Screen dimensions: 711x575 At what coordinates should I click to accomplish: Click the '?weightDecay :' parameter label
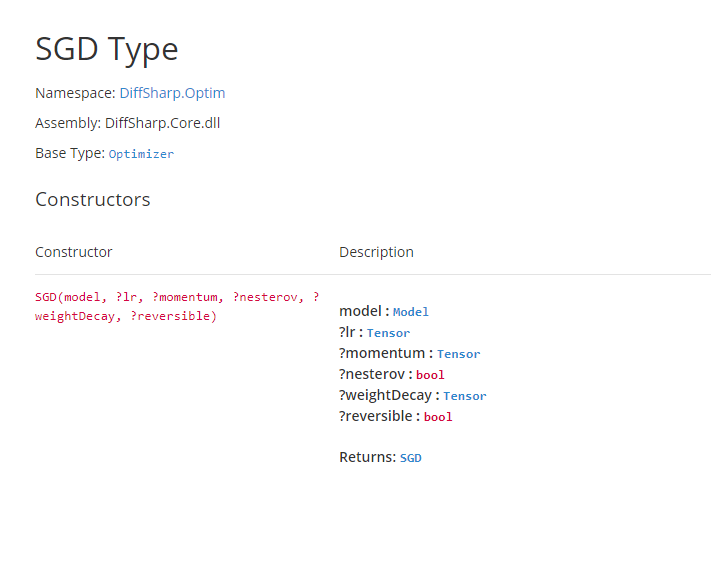pyautogui.click(x=389, y=395)
